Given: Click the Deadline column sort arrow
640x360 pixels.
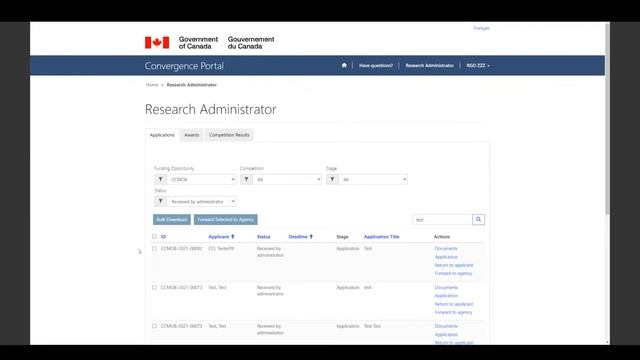Looking at the screenshot, I should (x=311, y=237).
